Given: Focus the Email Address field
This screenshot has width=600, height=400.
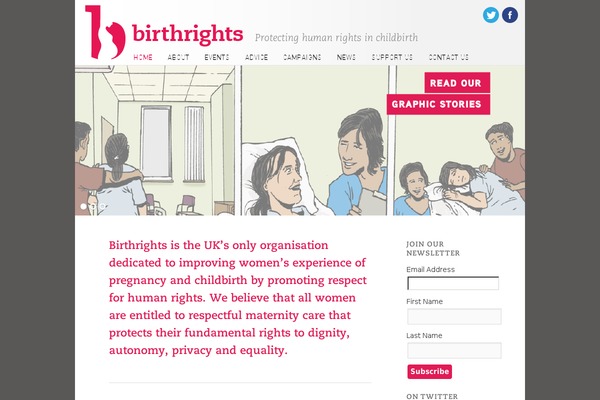Looking at the screenshot, I should pos(454,284).
